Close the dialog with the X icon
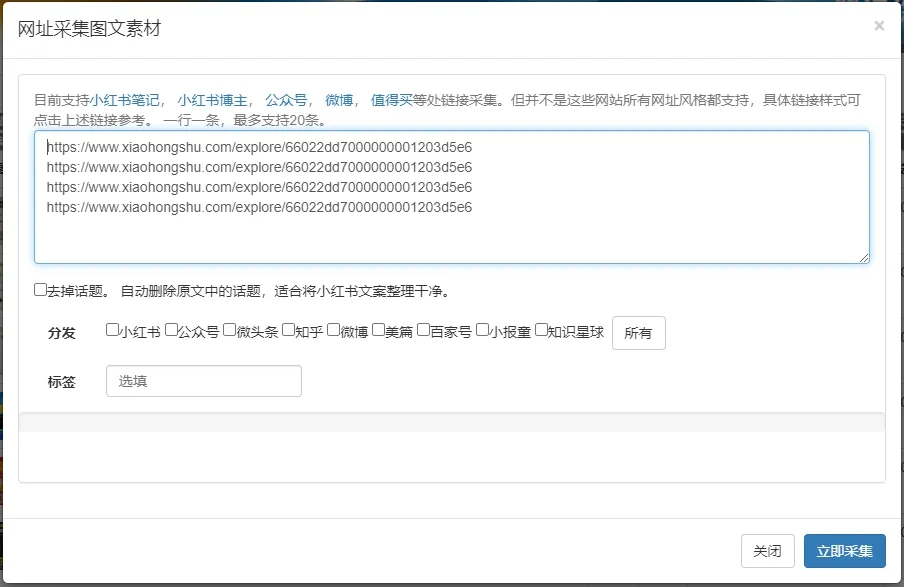Viewport: 904px width, 587px height. [879, 25]
